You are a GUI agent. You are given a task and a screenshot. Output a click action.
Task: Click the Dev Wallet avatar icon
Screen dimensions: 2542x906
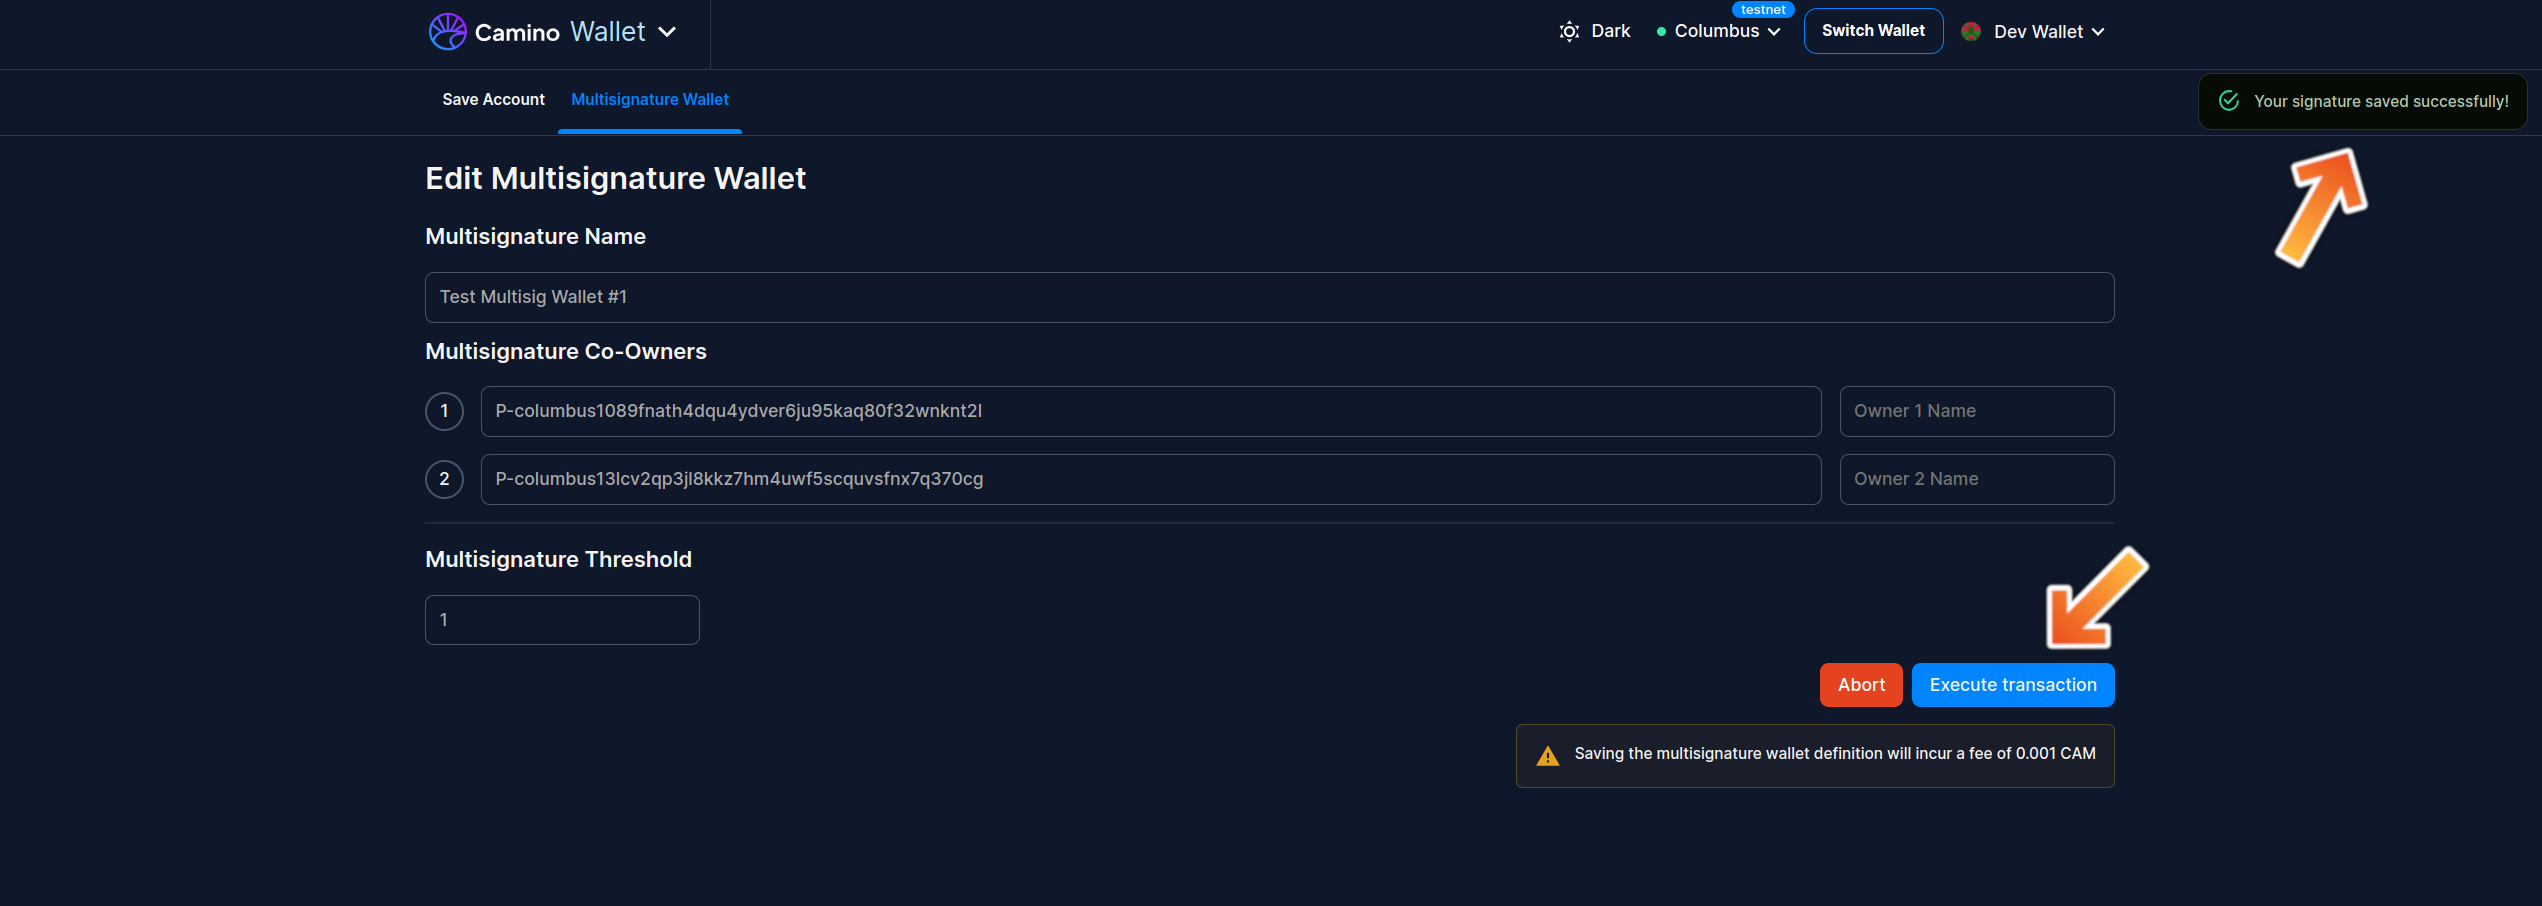point(1971,32)
